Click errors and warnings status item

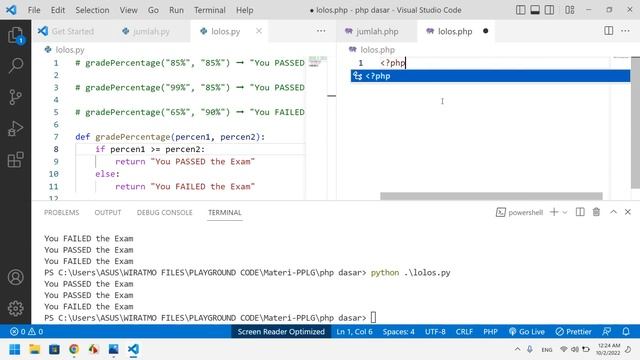click(26, 331)
